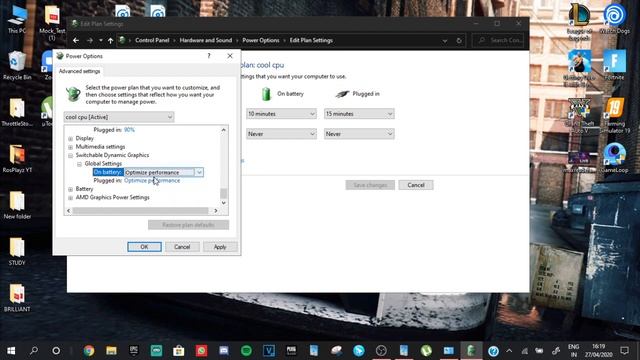The image size is (640, 360).
Task: Launch Google Chrome from taskbar
Action: click(89, 351)
